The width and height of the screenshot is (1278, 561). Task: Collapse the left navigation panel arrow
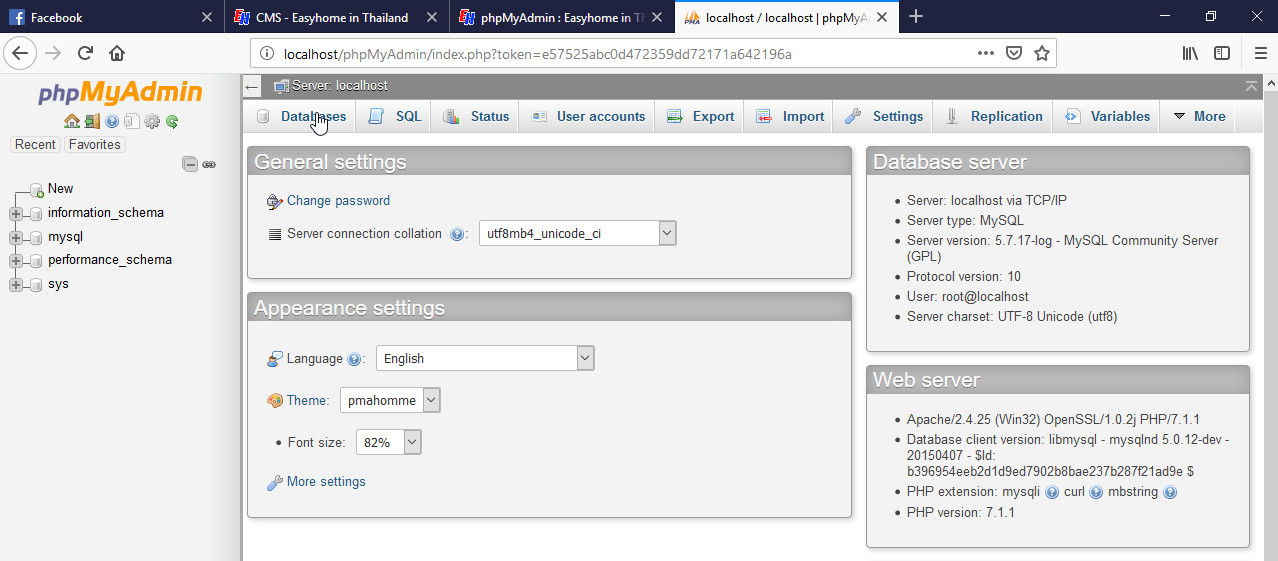click(253, 87)
